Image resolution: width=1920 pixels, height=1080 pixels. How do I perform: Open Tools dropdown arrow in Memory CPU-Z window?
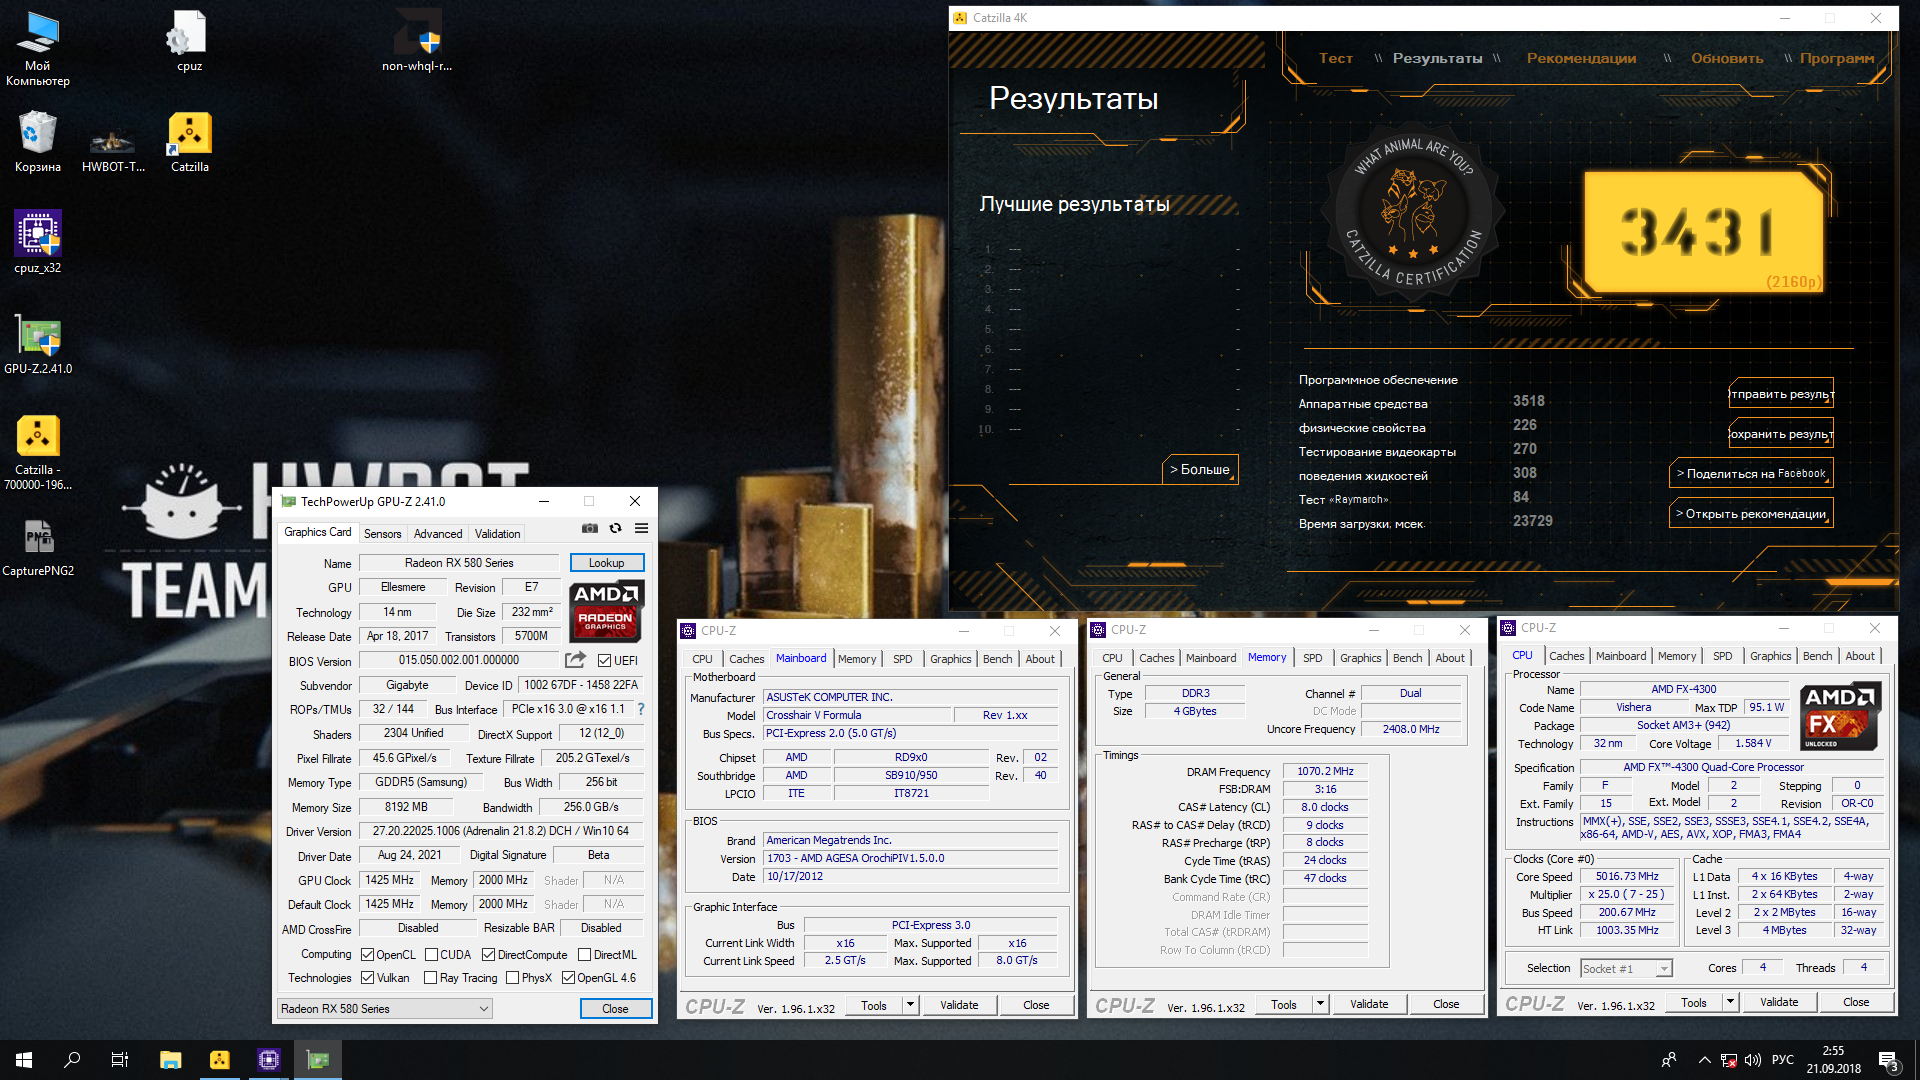(x=1320, y=1004)
